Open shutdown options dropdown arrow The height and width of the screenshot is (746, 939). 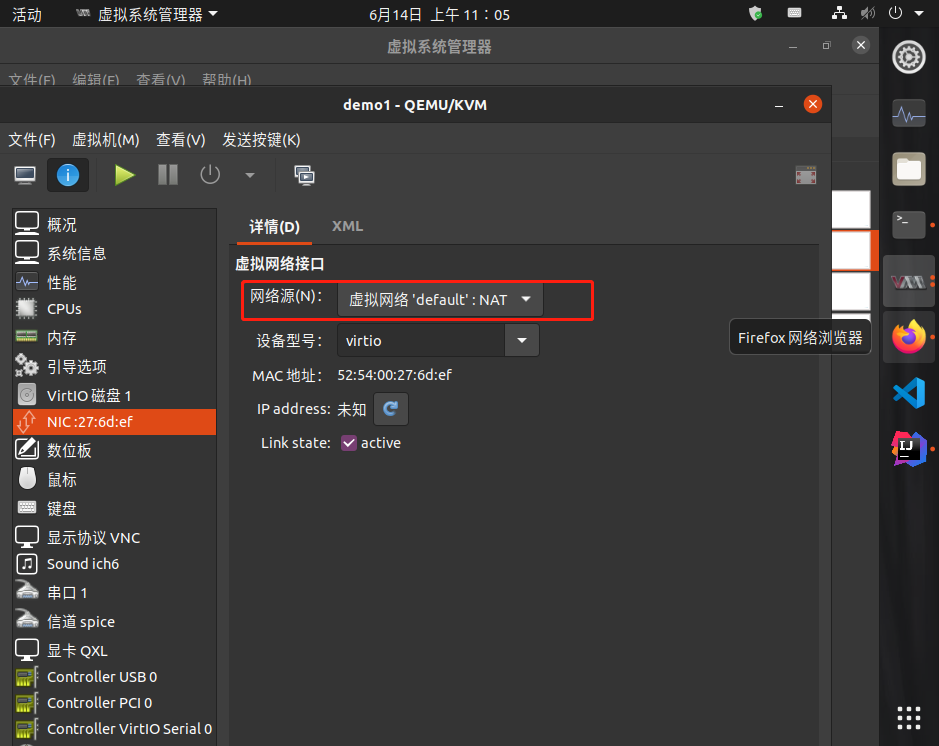(250, 175)
